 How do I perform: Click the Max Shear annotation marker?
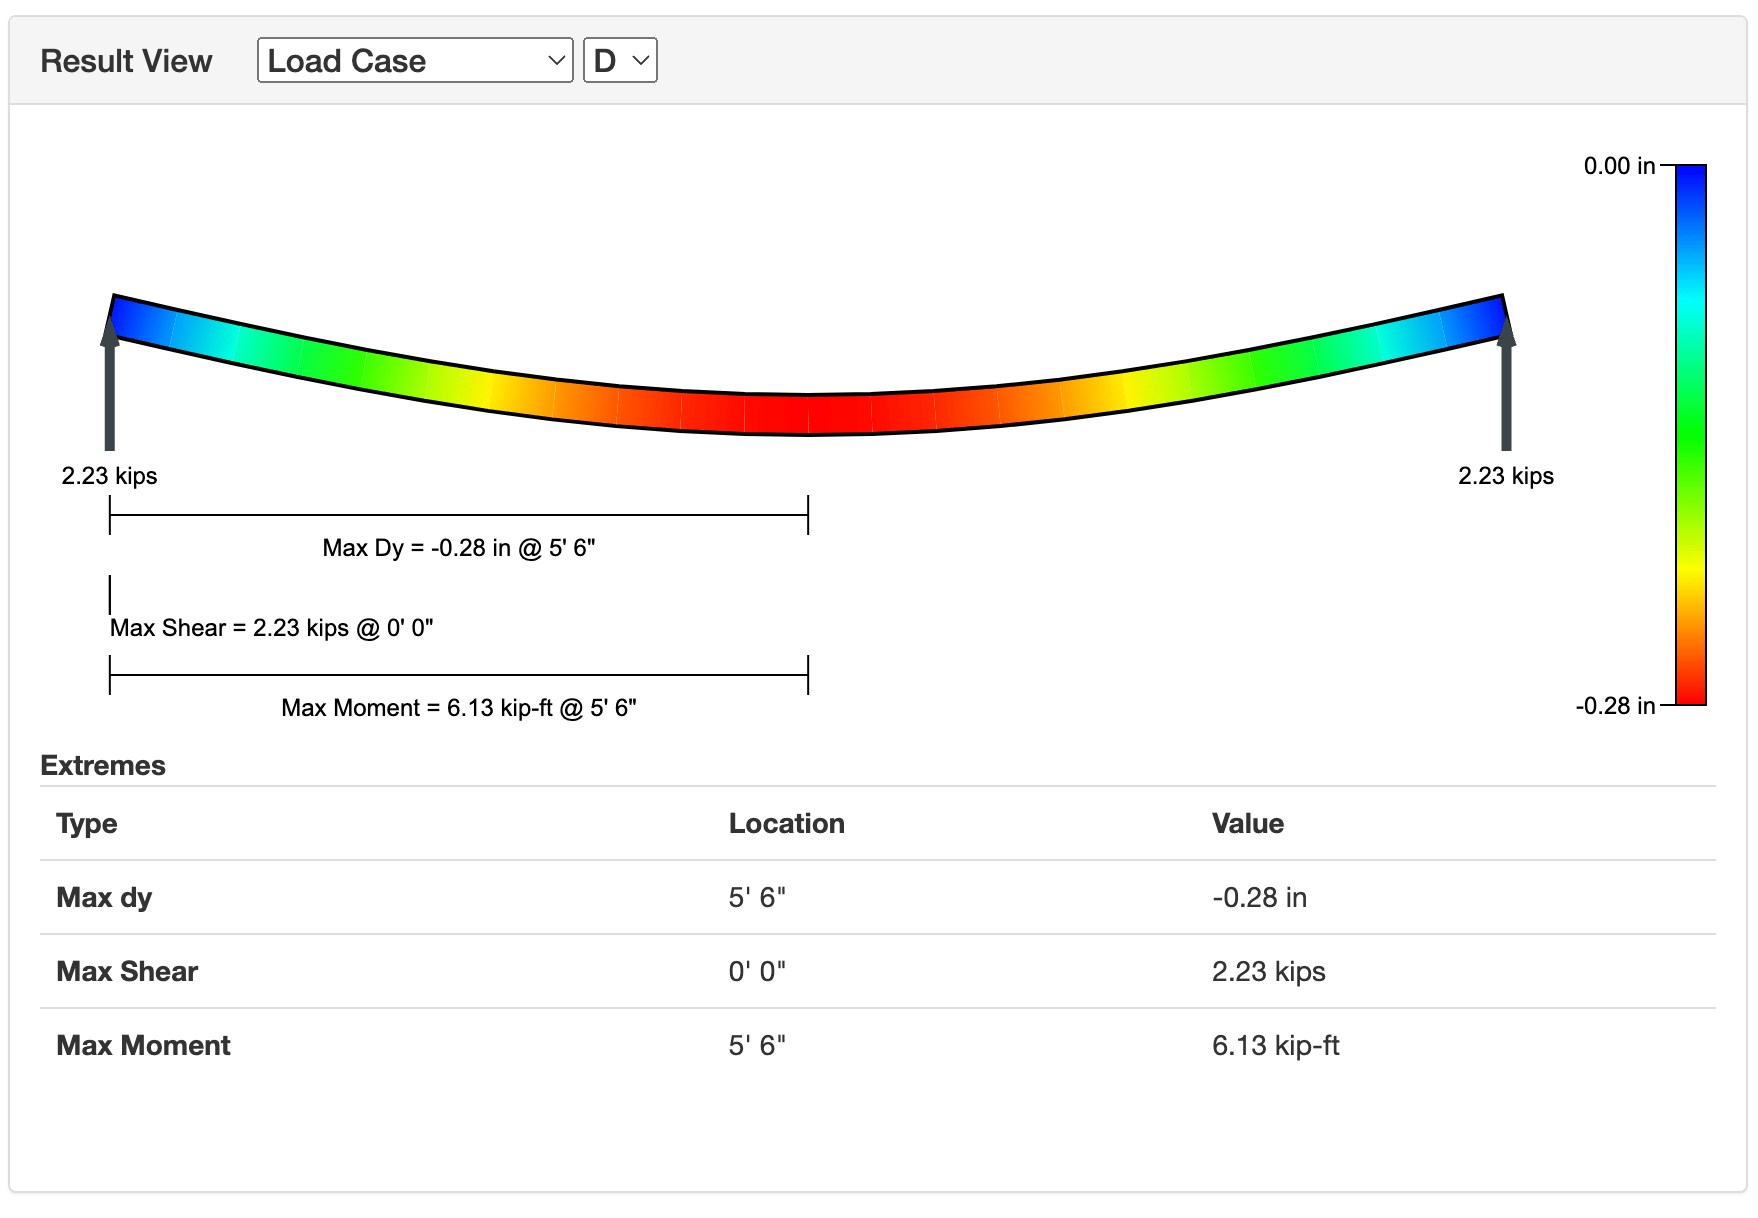[110, 595]
